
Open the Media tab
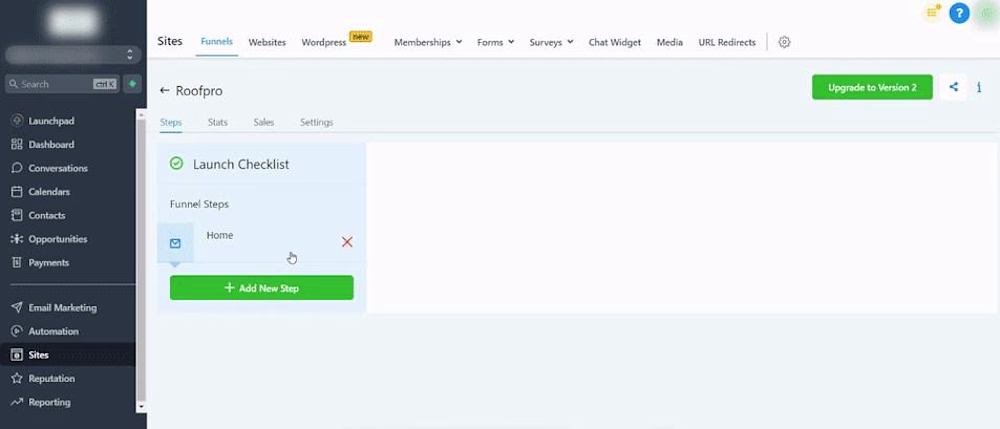click(x=670, y=42)
